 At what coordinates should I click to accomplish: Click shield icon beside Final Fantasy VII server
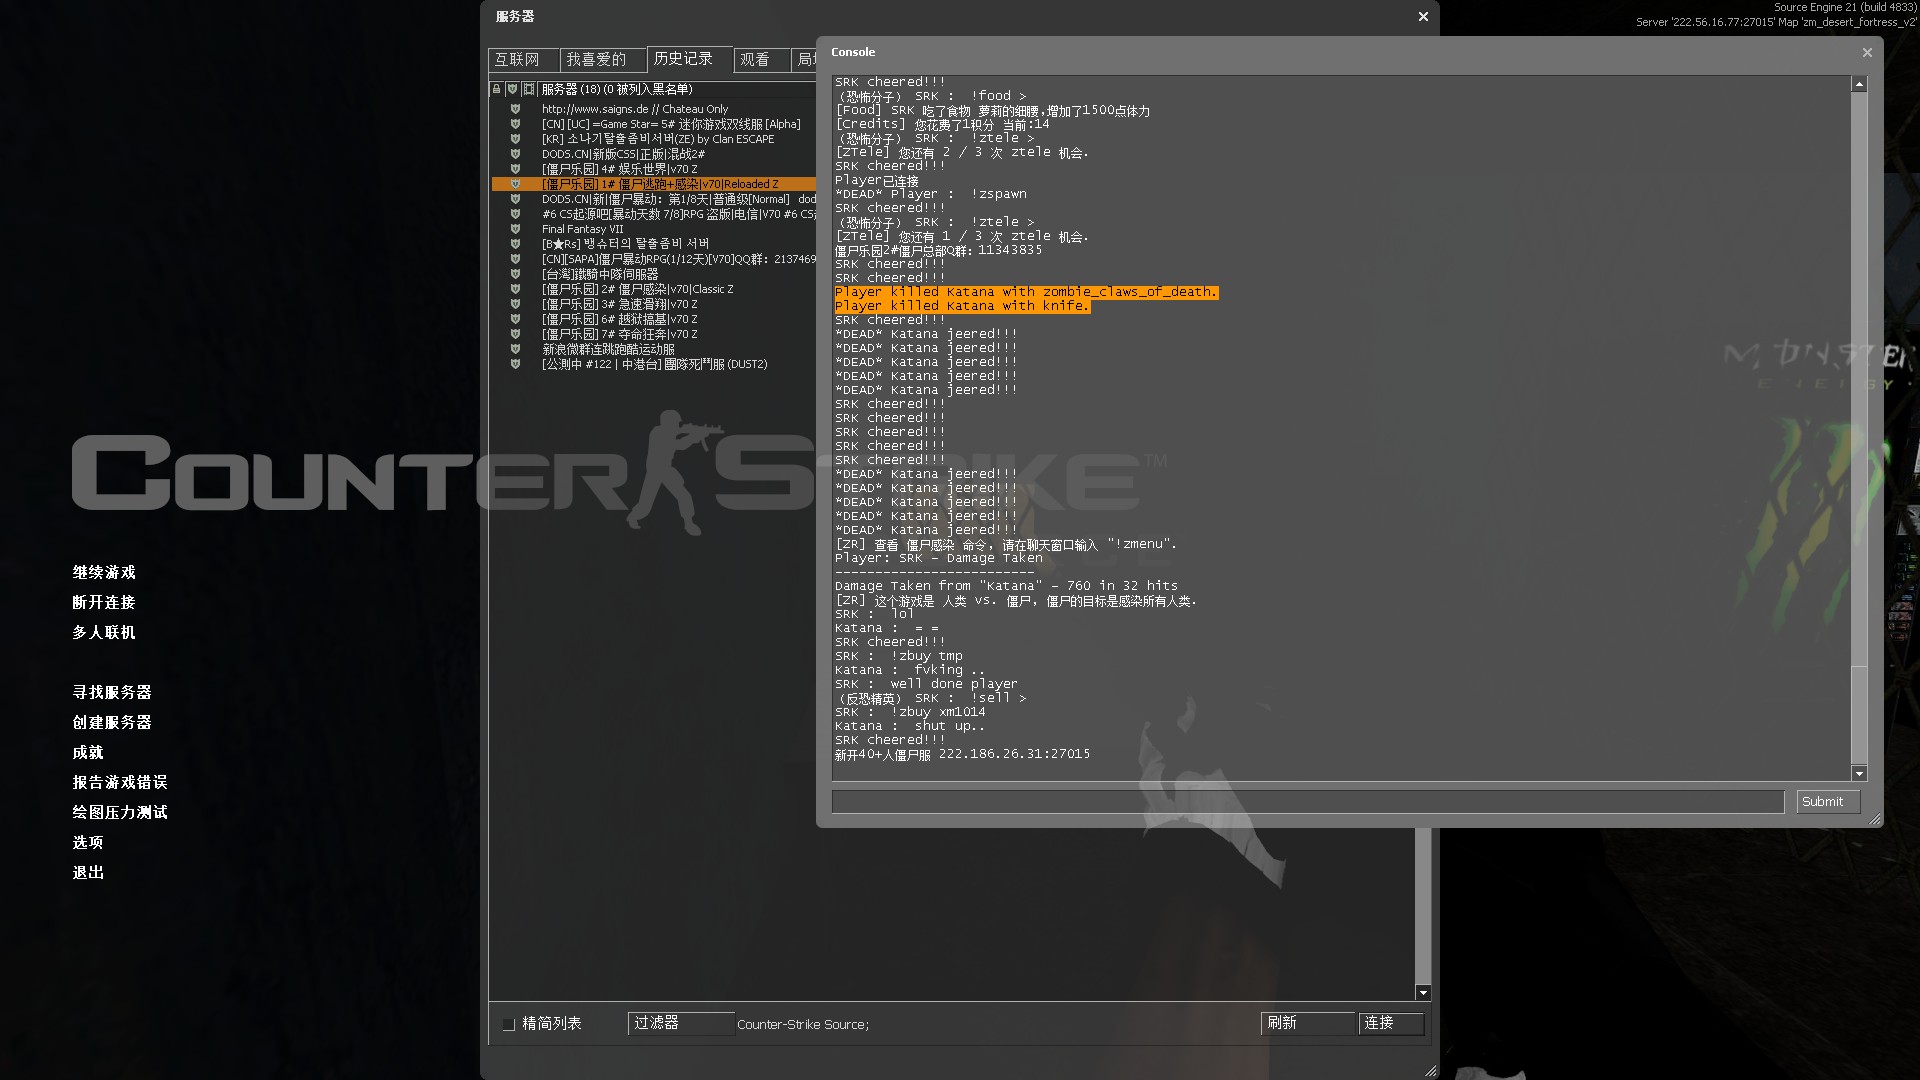click(515, 229)
